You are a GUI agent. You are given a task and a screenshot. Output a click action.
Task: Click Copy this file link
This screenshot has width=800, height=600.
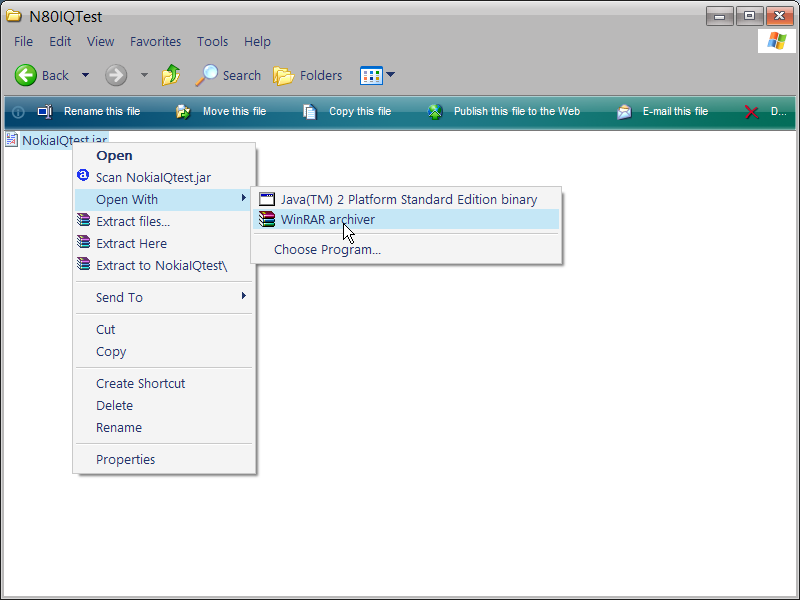click(360, 111)
